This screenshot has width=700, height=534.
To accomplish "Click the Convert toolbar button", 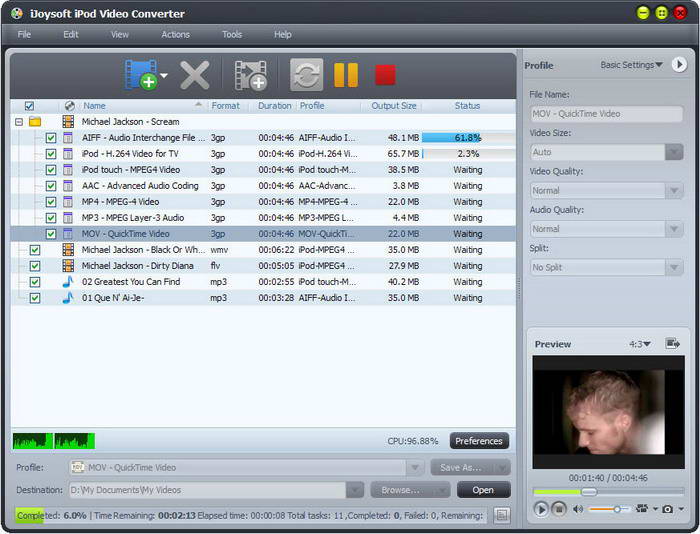I will pyautogui.click(x=306, y=75).
